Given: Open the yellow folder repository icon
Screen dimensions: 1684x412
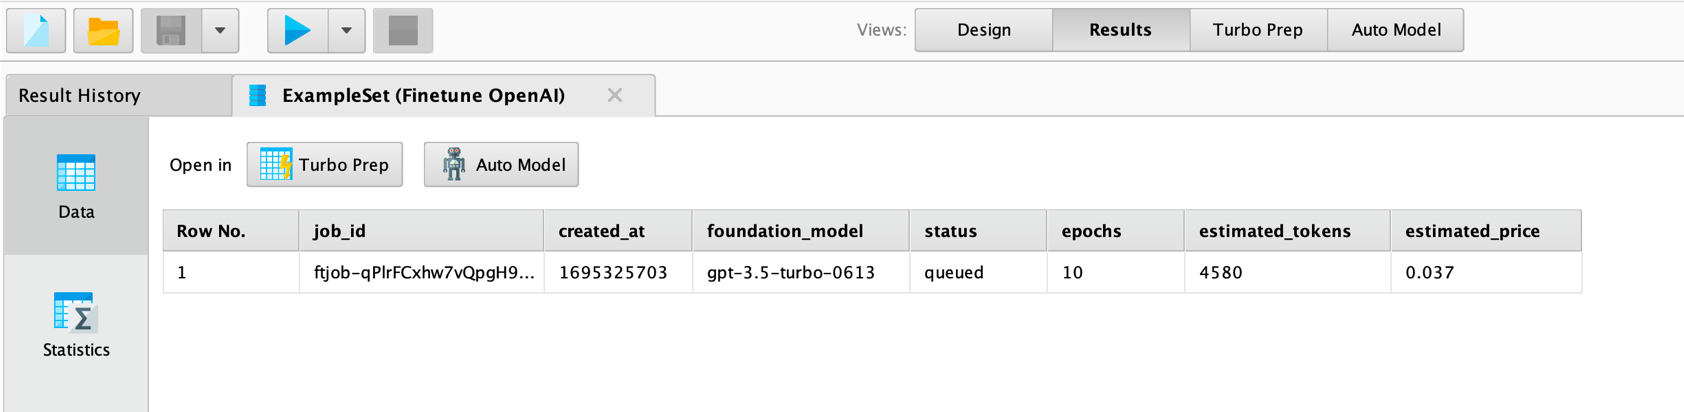Looking at the screenshot, I should coord(103,31).
